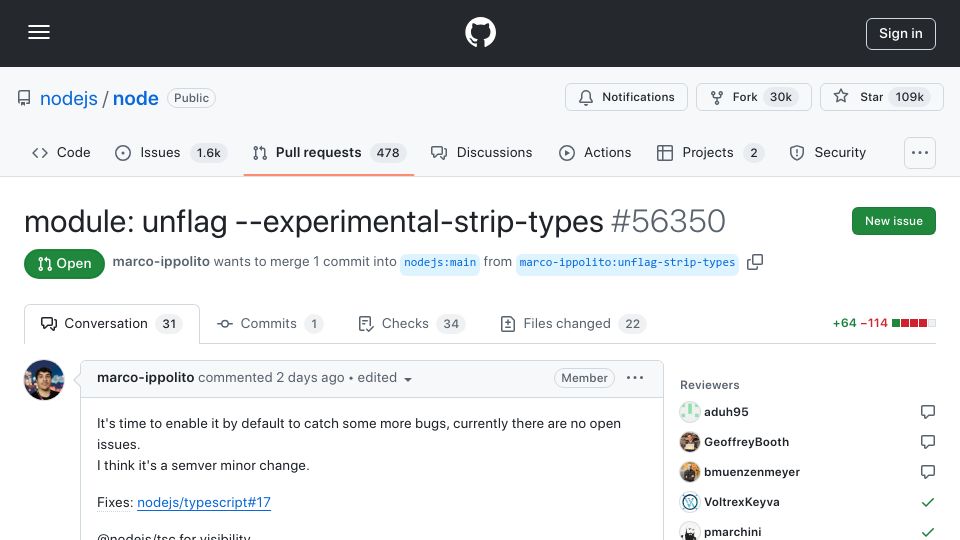Click the 109k star count
The image size is (960, 540).
click(909, 97)
